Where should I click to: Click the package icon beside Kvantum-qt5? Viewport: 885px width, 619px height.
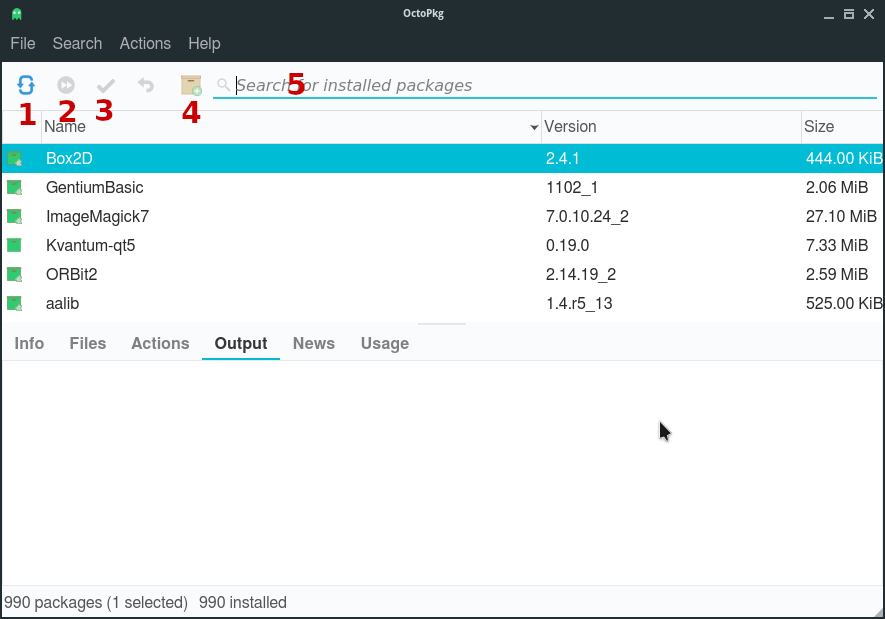[14, 245]
